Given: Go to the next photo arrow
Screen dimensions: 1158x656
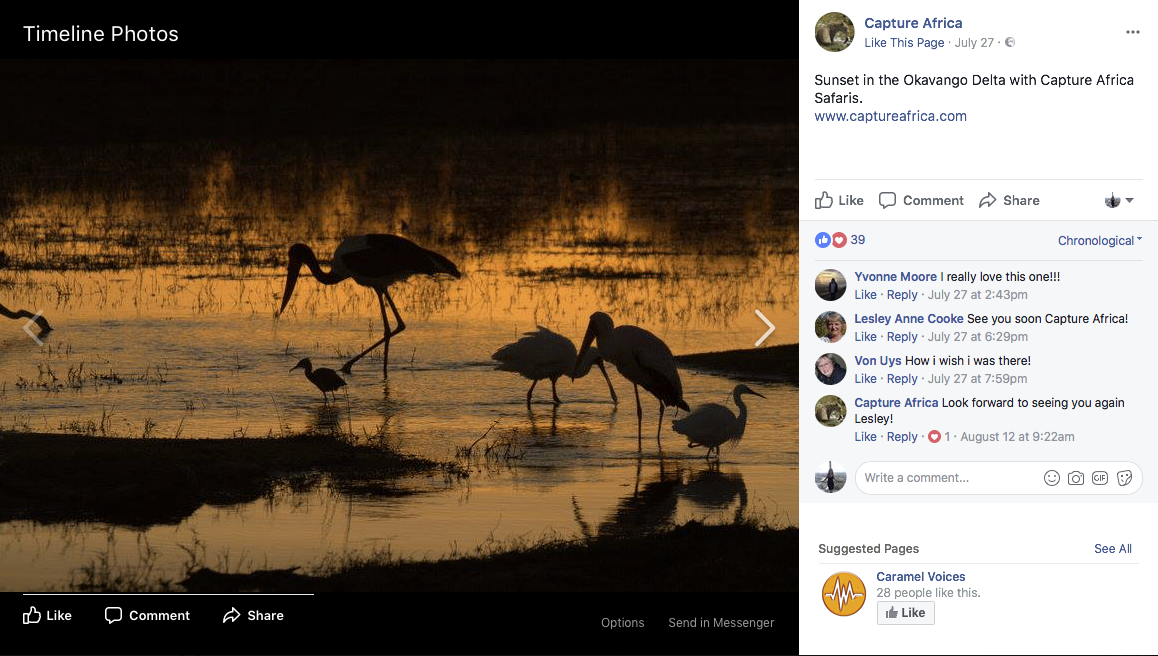Looking at the screenshot, I should pos(764,328).
